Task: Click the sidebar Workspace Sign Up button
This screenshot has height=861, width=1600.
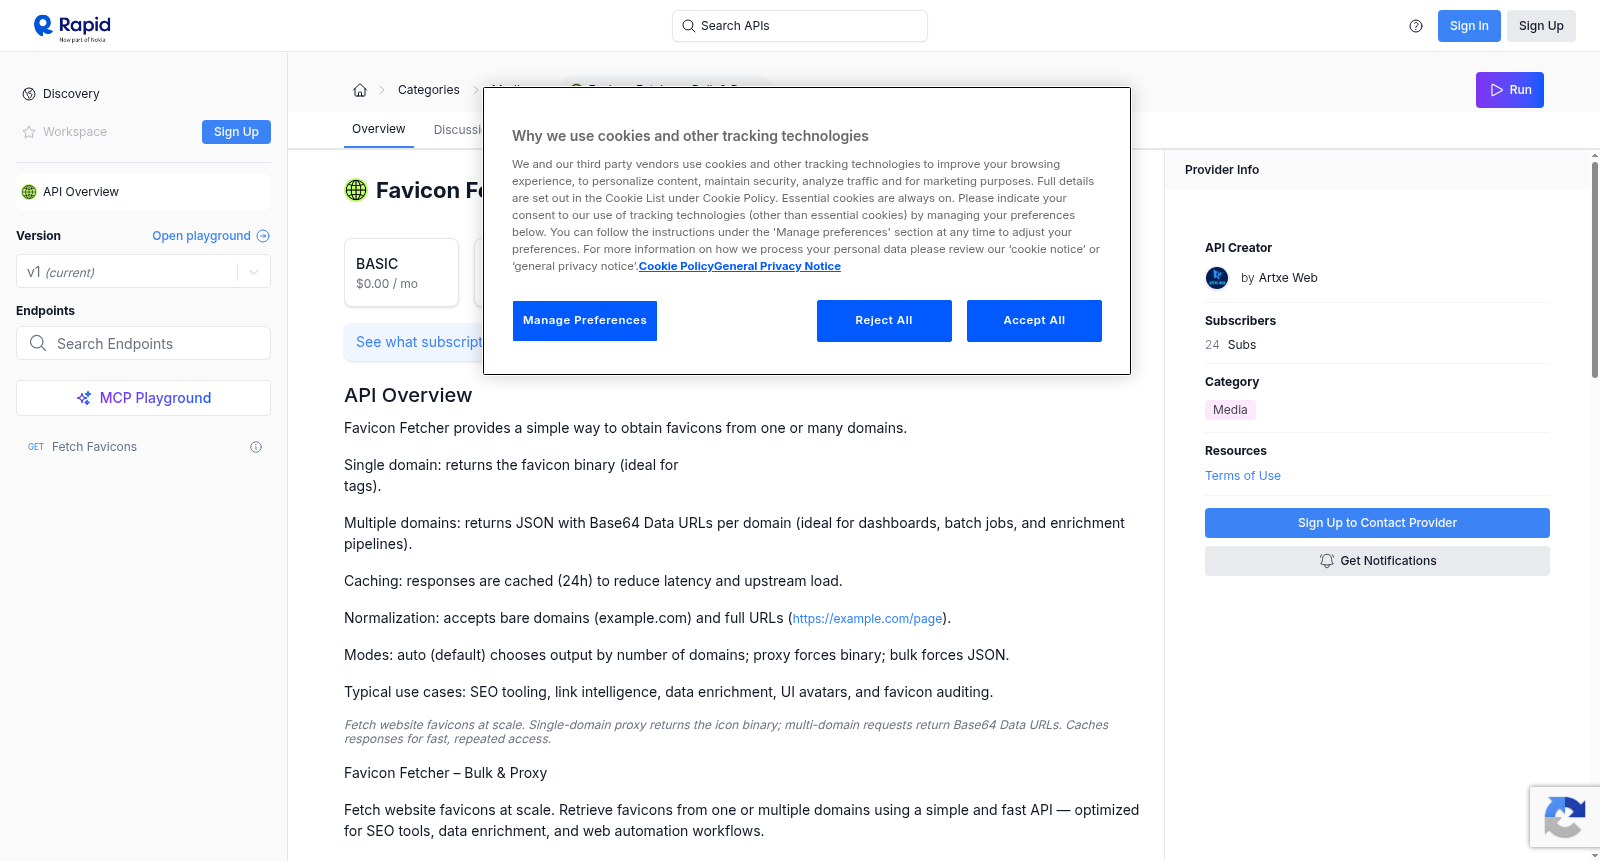Action: 236,132
